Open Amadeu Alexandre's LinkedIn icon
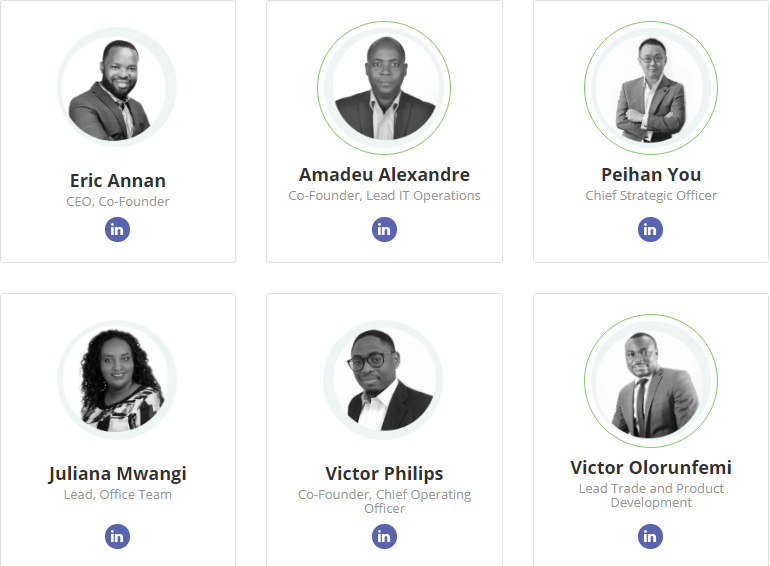The image size is (770, 566). pos(384,229)
